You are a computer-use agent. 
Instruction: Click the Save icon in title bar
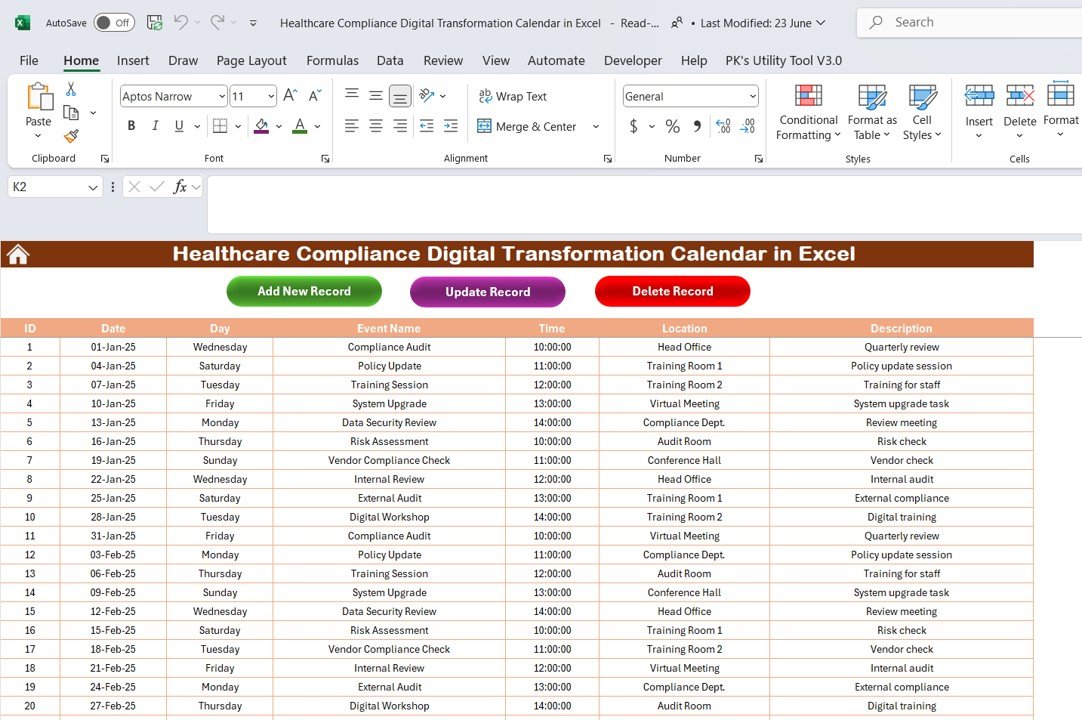[x=155, y=23]
